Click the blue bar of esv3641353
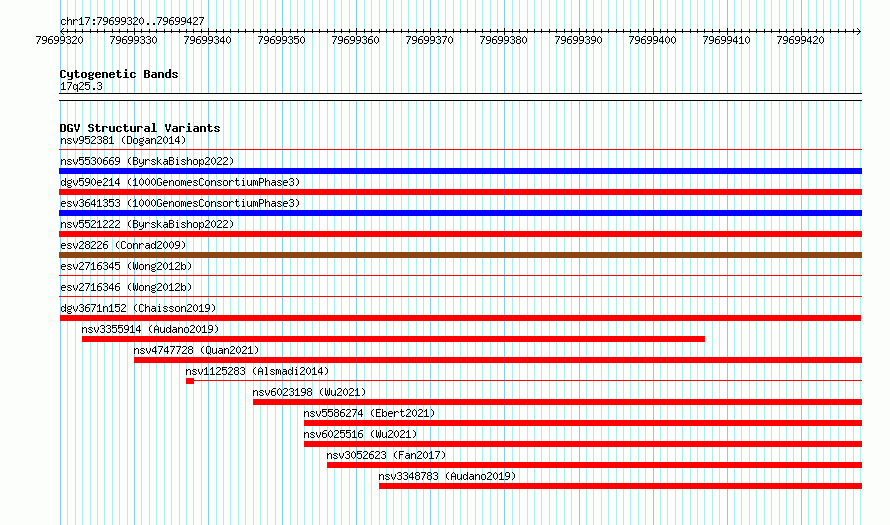The image size is (890, 525). pos(460,213)
